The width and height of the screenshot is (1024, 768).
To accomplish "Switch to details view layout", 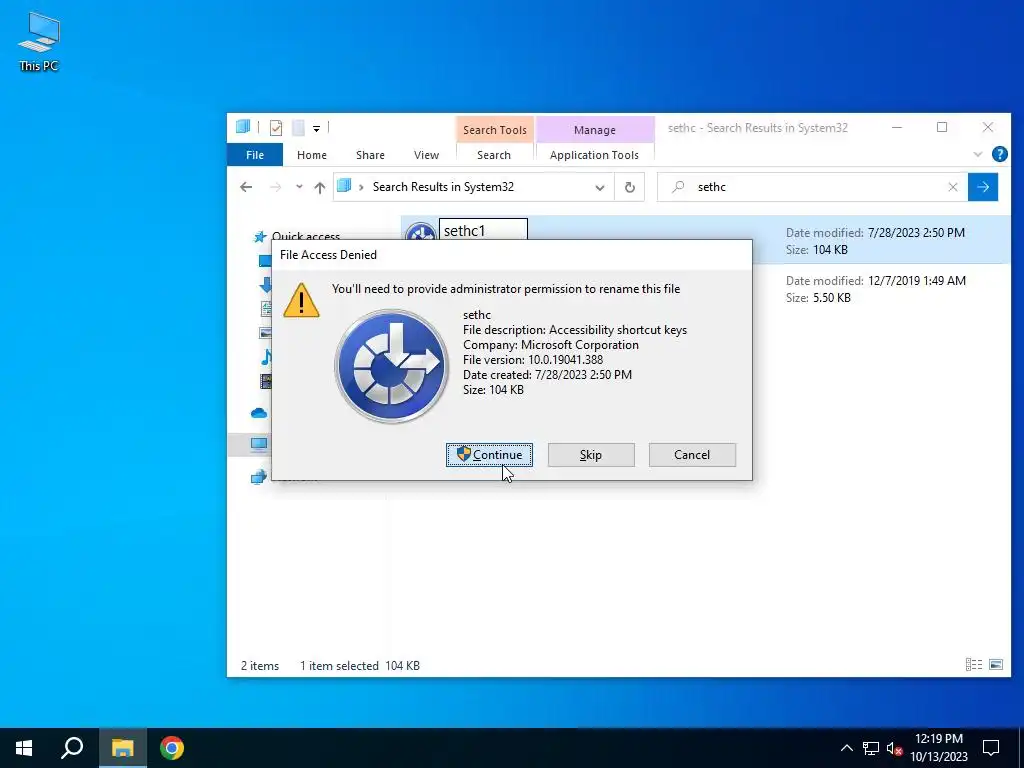I will click(974, 665).
